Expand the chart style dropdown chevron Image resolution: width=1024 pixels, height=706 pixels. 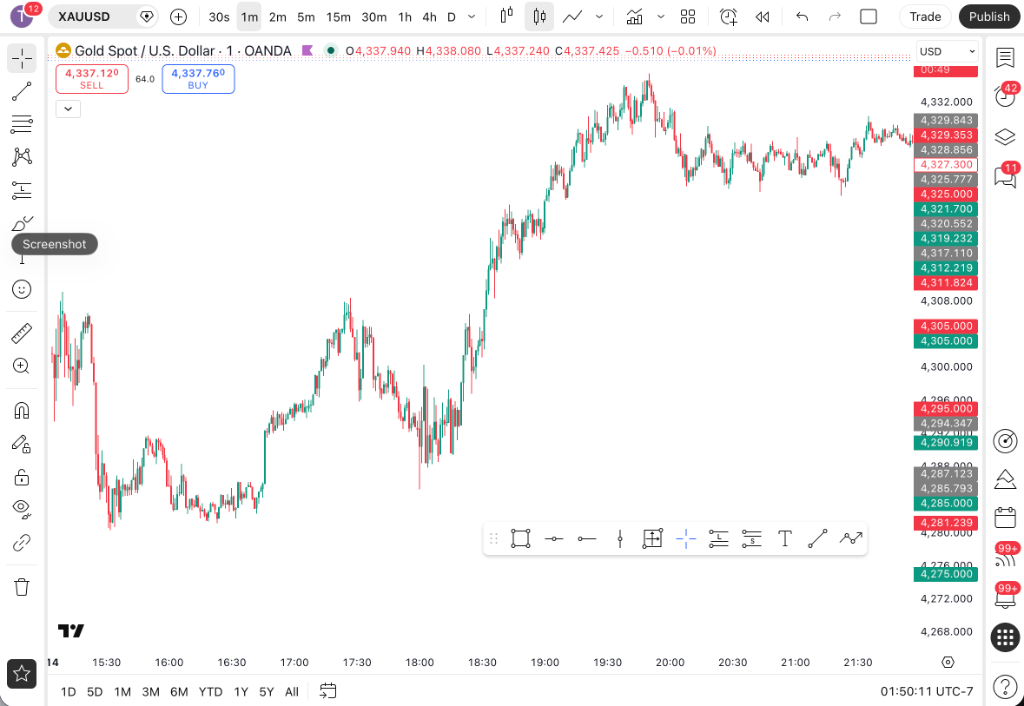coord(599,17)
